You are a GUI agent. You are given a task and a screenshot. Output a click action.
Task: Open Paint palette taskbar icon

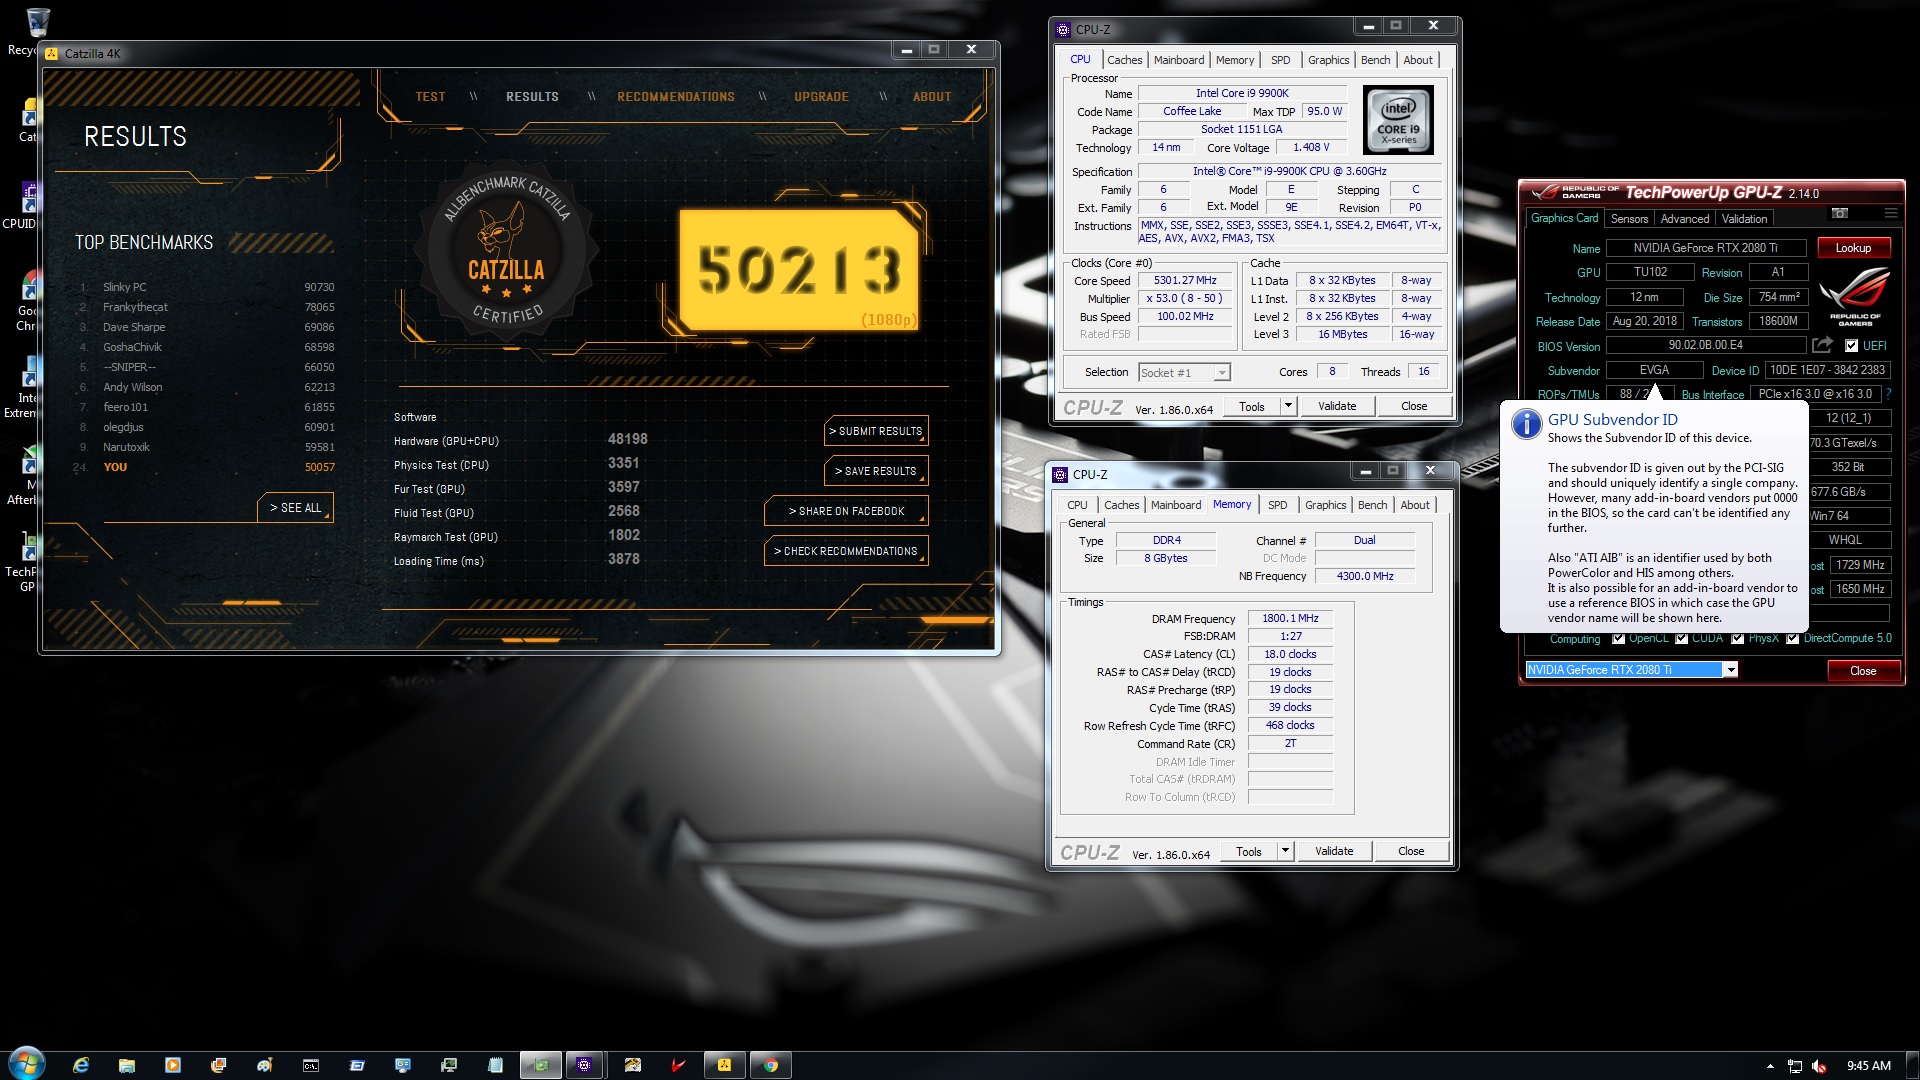265,1065
